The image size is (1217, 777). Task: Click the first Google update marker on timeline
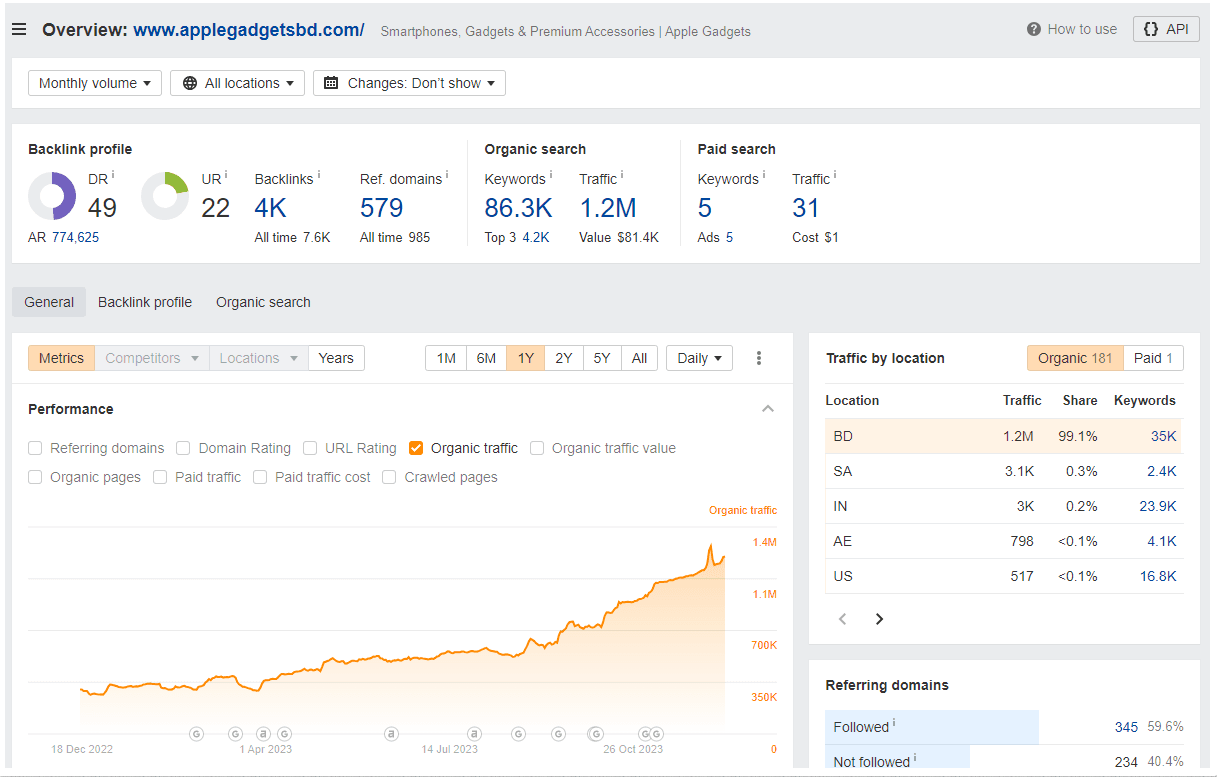click(197, 734)
